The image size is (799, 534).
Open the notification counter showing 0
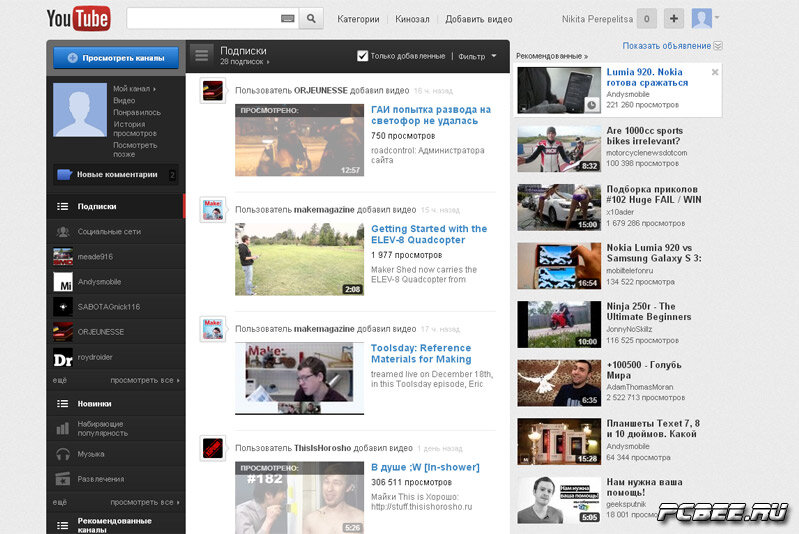pyautogui.click(x=647, y=19)
